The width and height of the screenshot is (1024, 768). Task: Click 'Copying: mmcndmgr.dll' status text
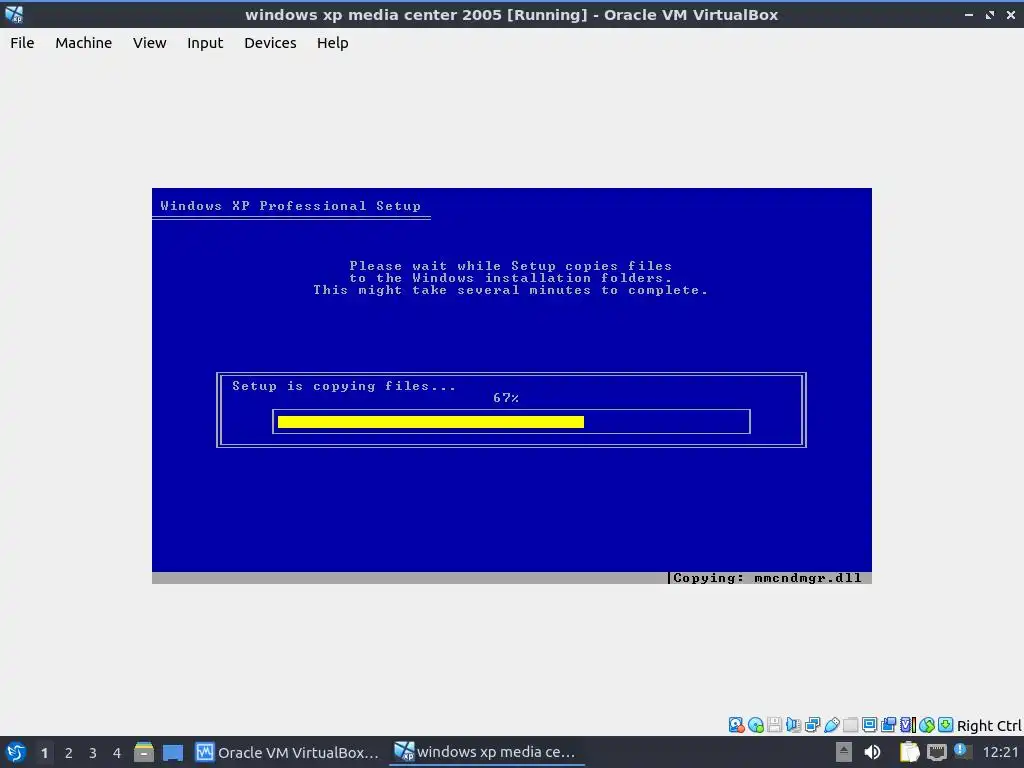[x=767, y=578]
